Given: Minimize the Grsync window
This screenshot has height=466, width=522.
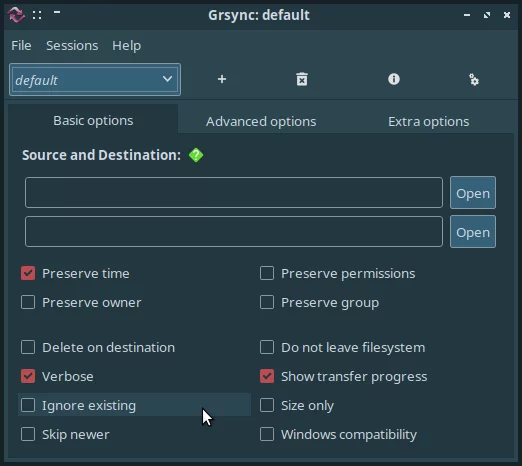Looking at the screenshot, I should [467, 15].
